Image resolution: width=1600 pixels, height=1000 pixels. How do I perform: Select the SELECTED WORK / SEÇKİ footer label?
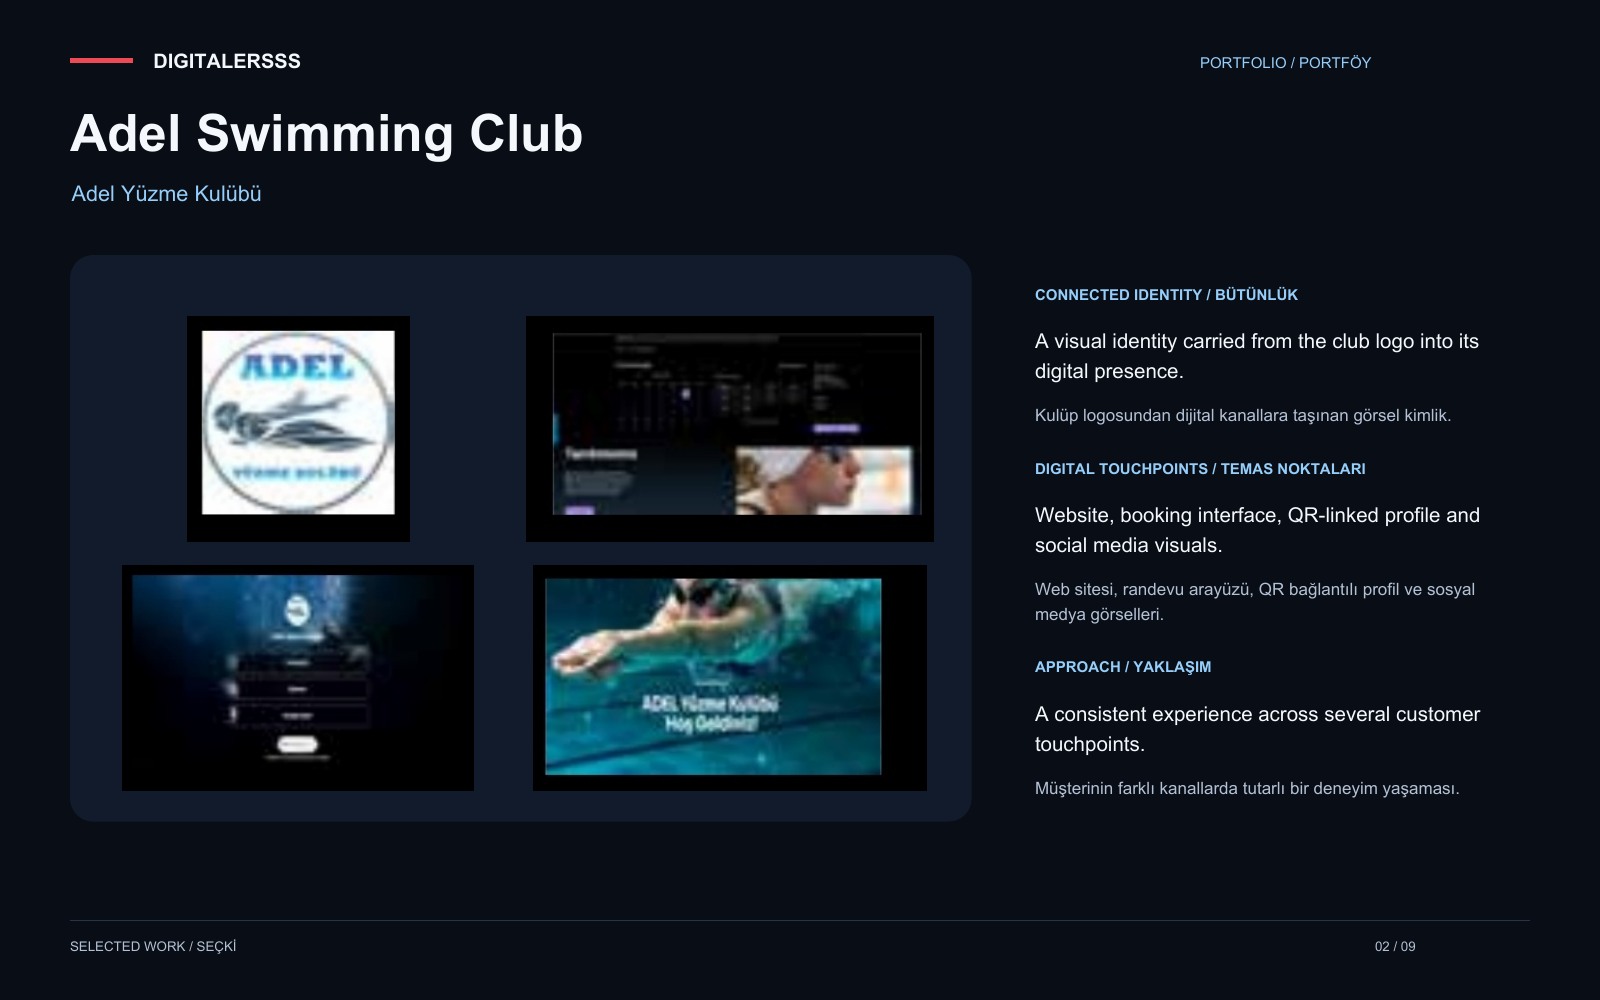[x=153, y=946]
